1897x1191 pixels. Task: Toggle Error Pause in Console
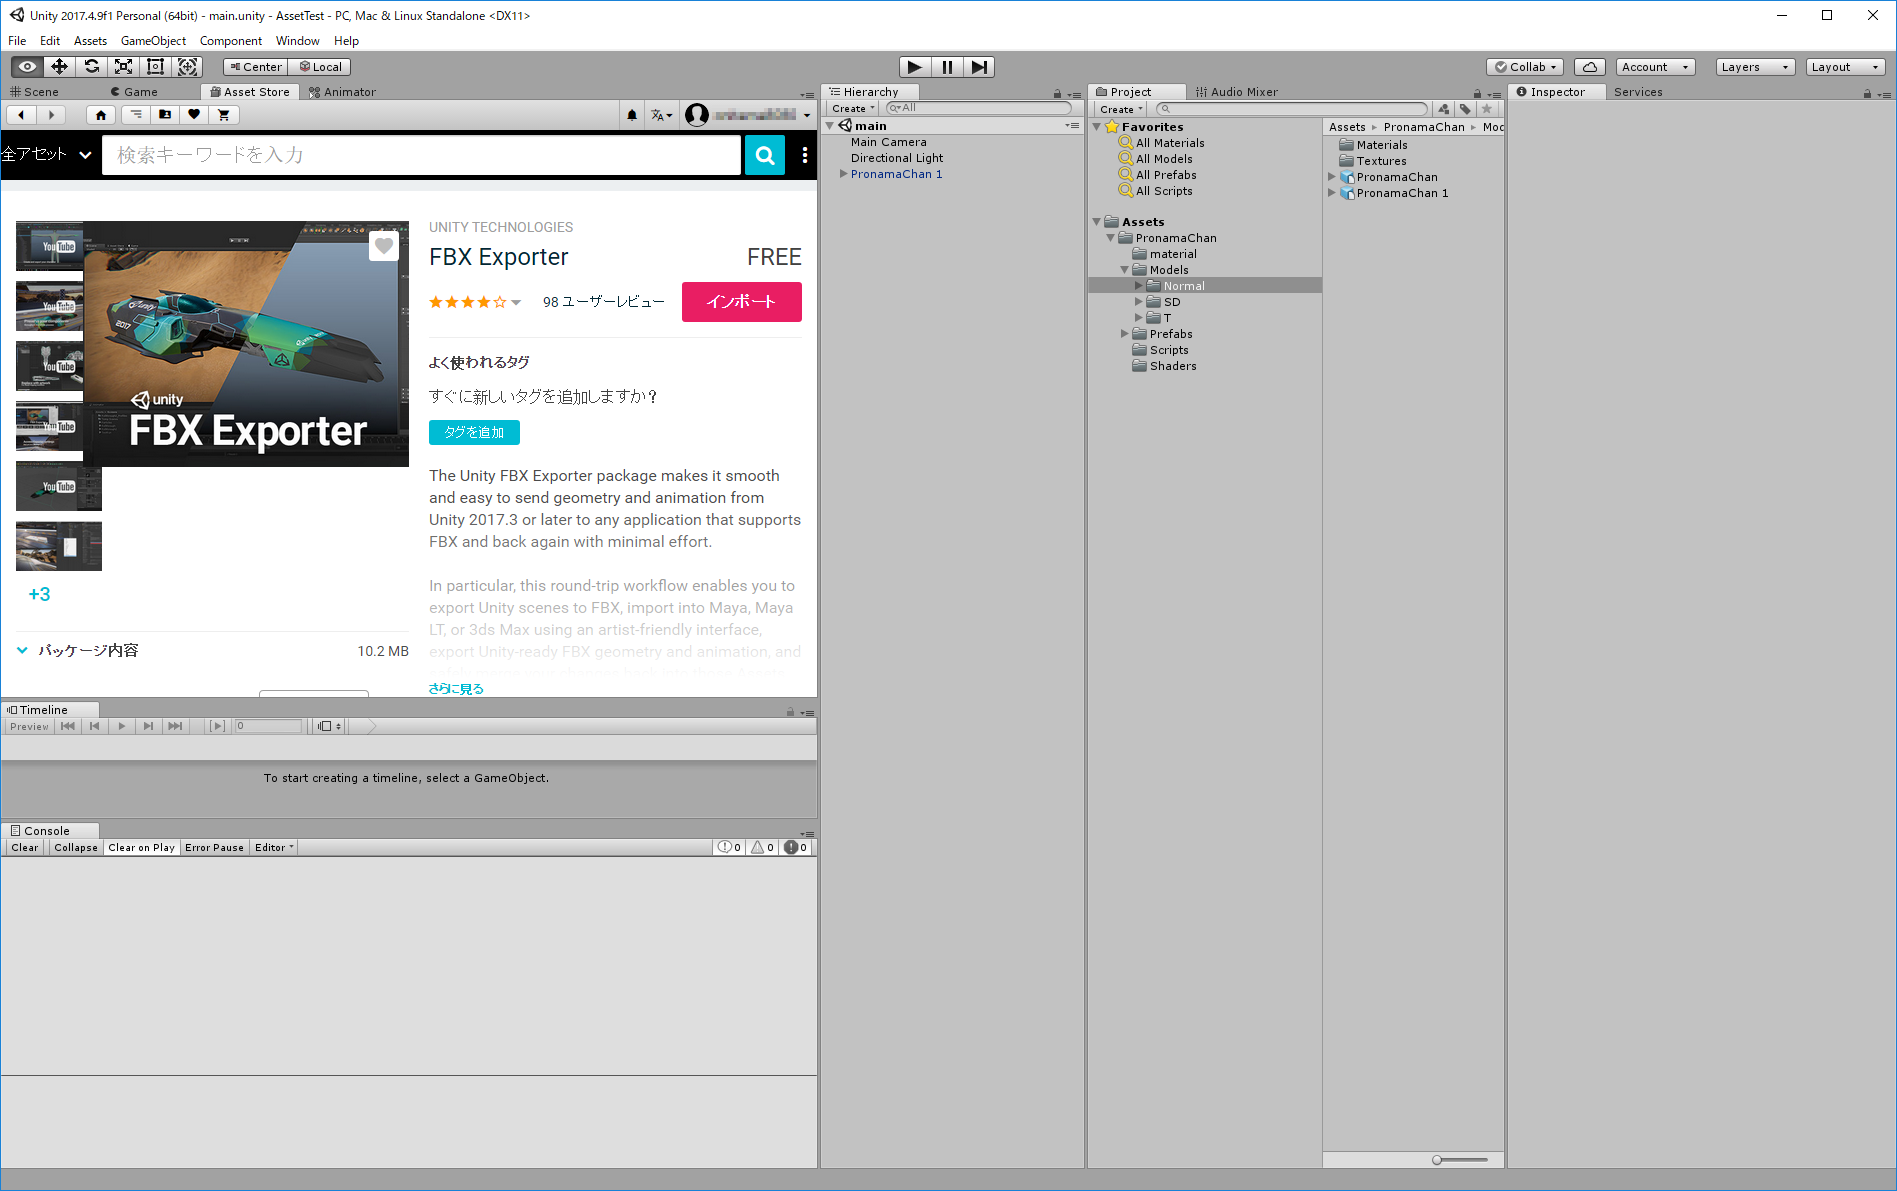(214, 847)
